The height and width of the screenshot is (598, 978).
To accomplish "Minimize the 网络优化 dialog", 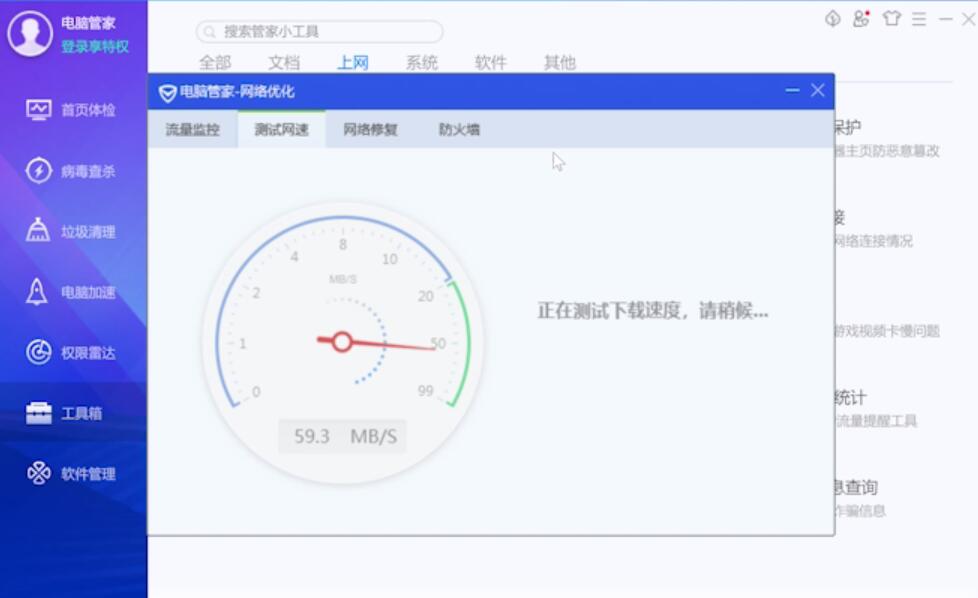I will pos(792,90).
